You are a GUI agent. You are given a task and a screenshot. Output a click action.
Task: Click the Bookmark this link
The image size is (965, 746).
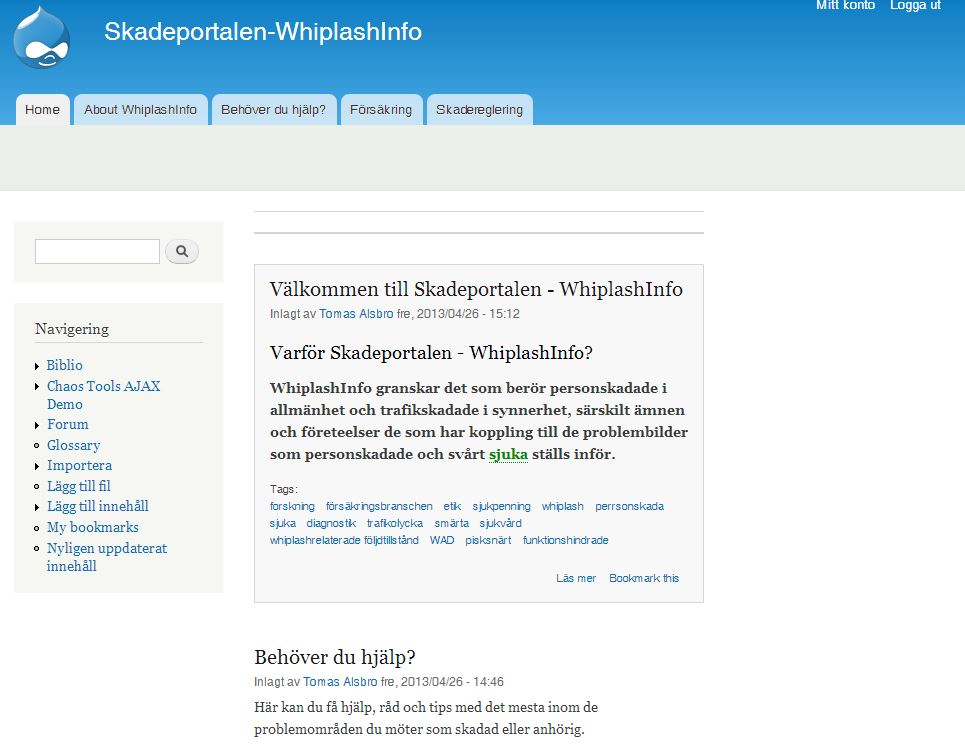tap(644, 578)
